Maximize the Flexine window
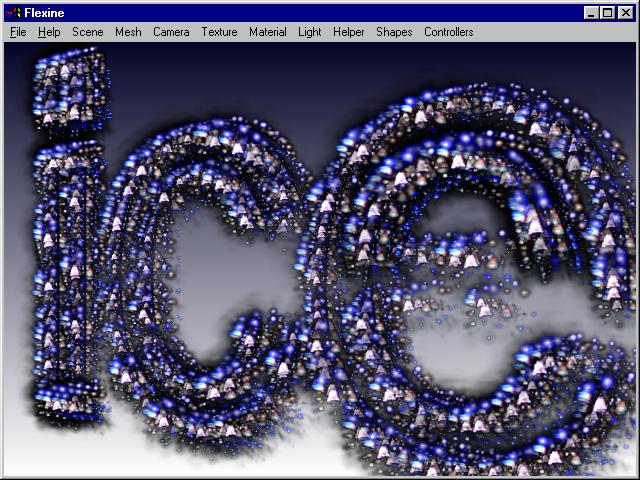 tap(607, 13)
